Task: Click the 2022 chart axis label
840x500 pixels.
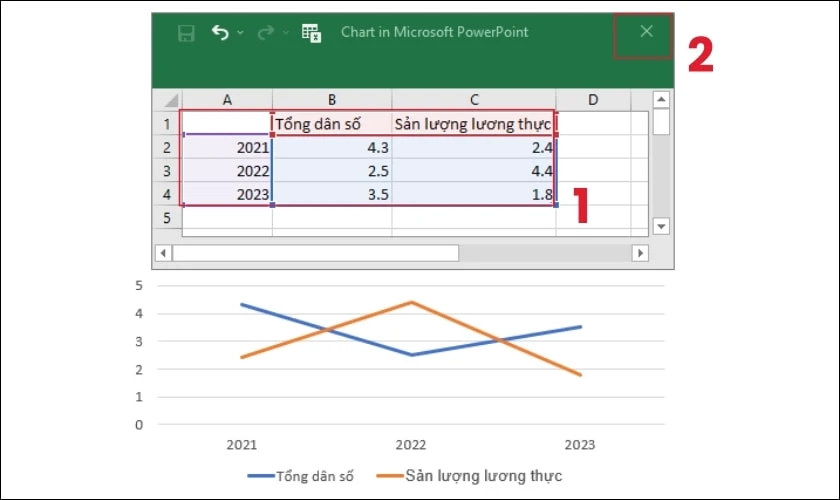Action: 411,445
